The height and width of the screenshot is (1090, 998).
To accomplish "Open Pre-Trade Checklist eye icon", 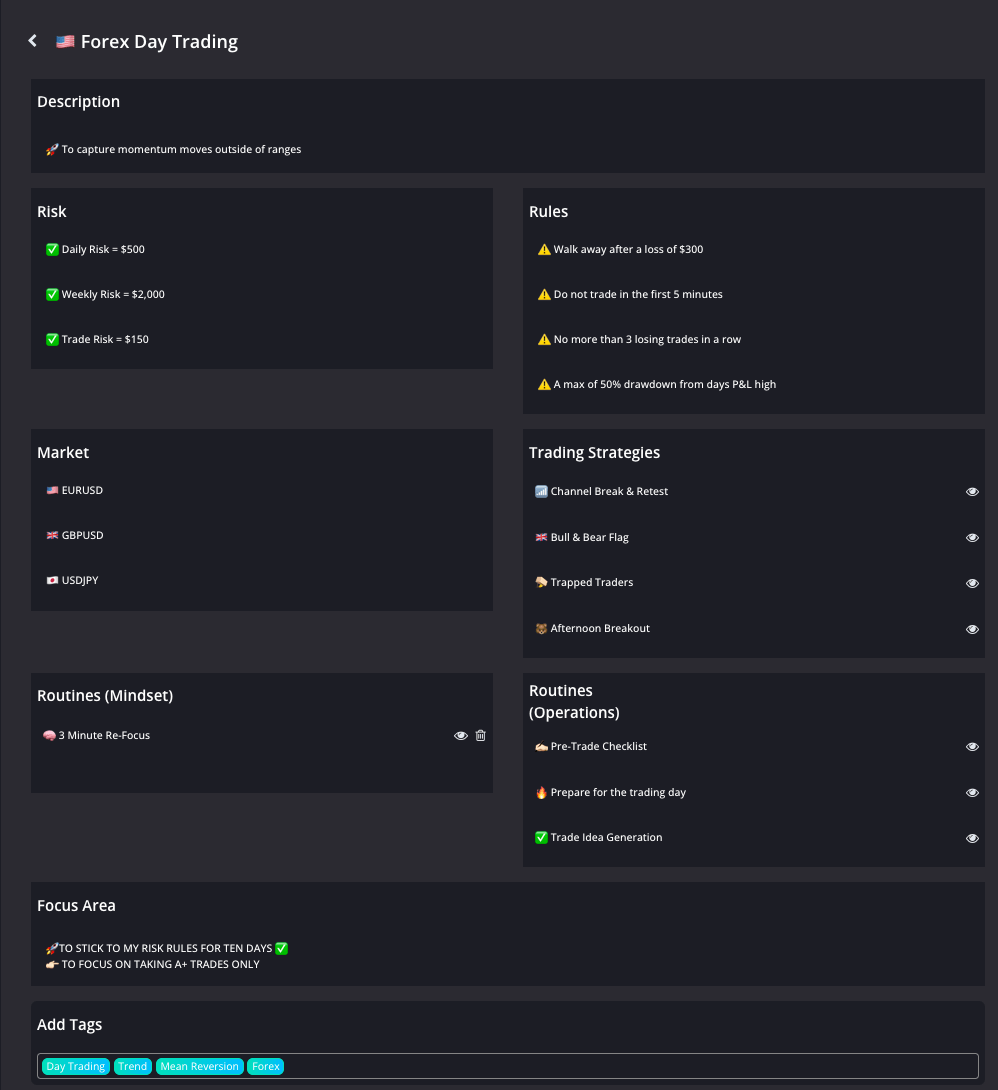I will pyautogui.click(x=972, y=747).
